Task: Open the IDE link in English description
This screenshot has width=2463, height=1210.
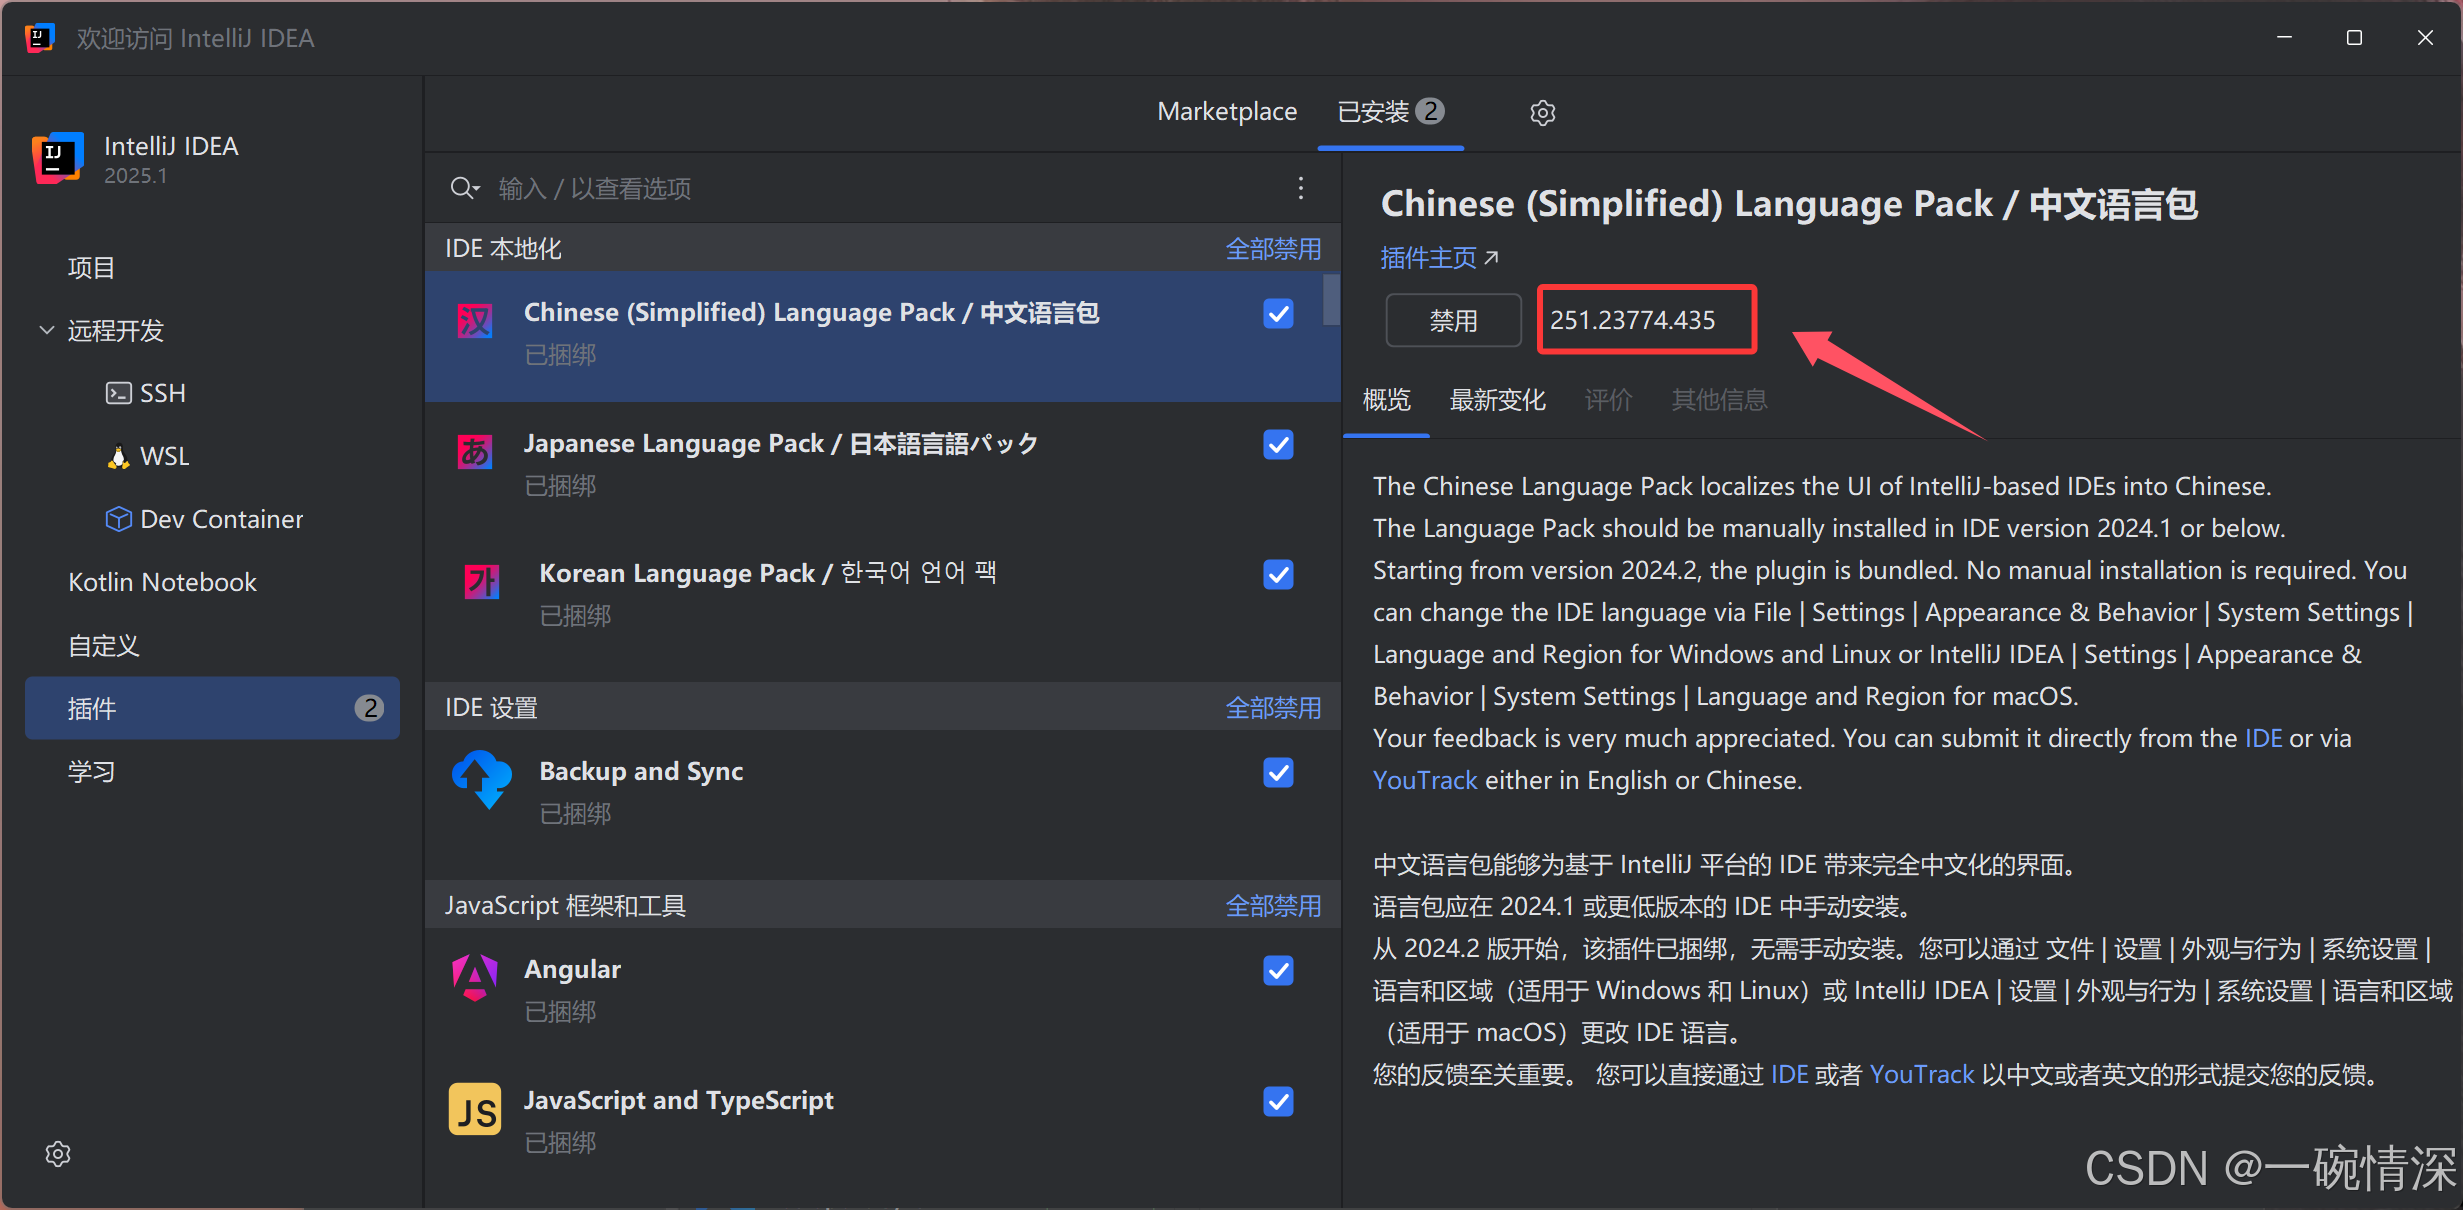Action: click(x=2263, y=738)
